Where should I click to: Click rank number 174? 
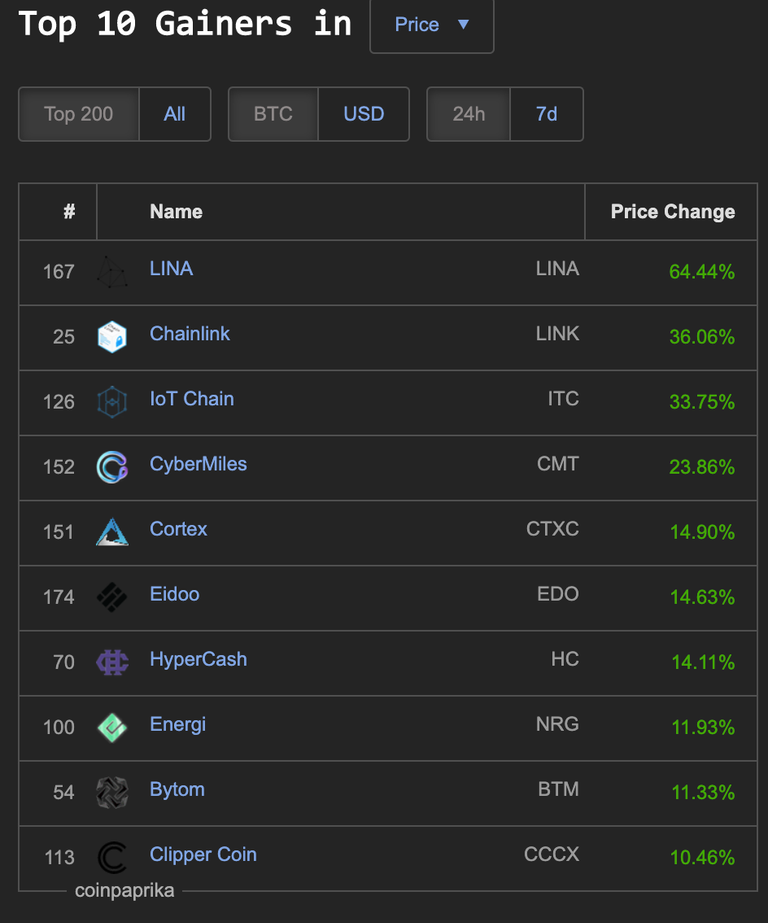(59, 597)
